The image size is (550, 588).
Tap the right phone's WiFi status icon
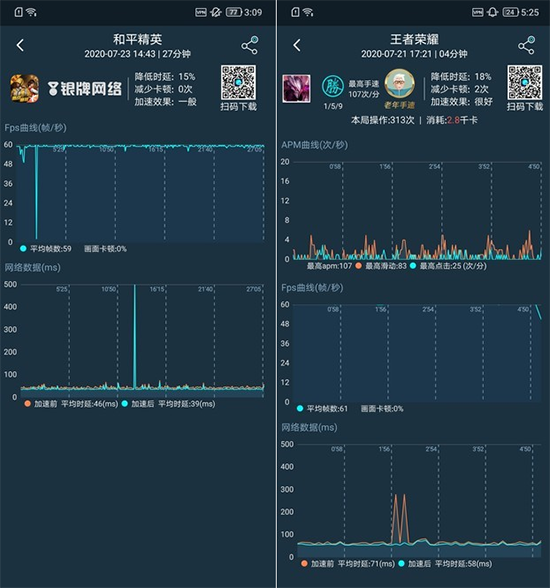308,12
